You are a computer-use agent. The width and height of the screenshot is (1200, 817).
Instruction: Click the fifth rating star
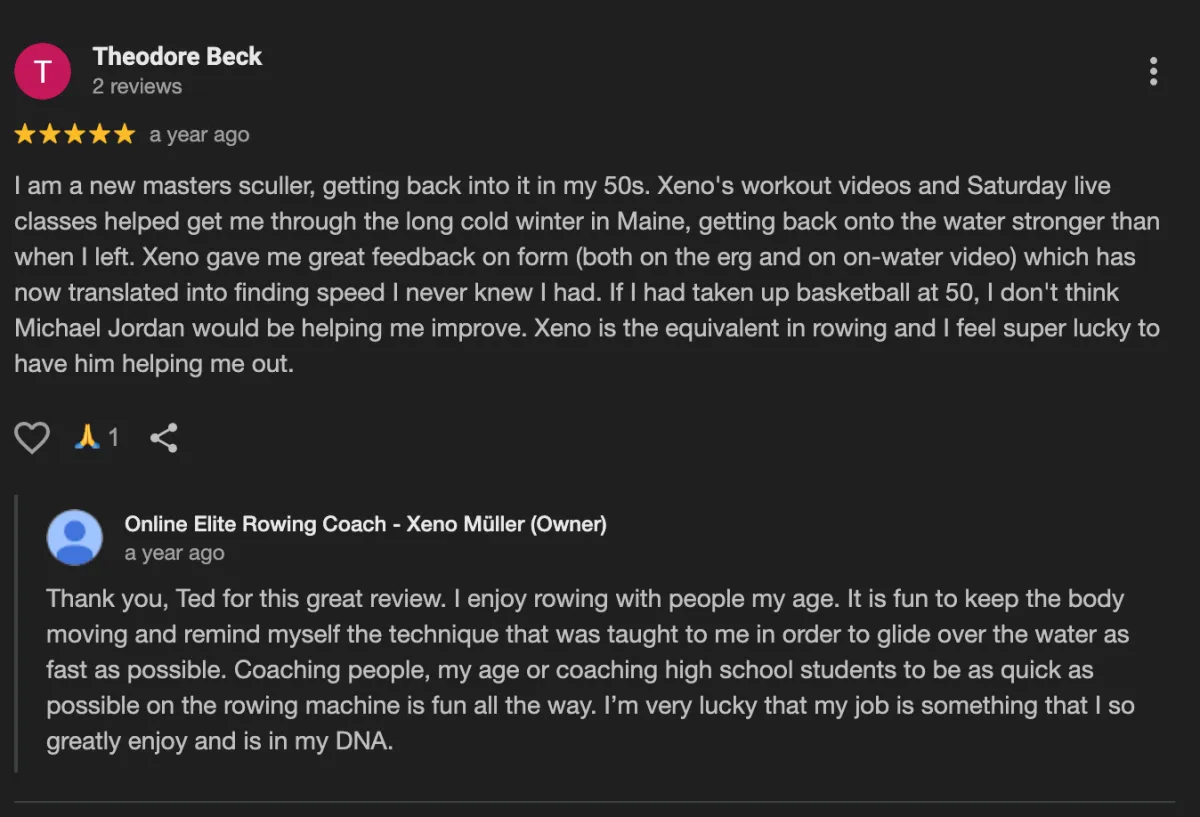pyautogui.click(x=124, y=134)
